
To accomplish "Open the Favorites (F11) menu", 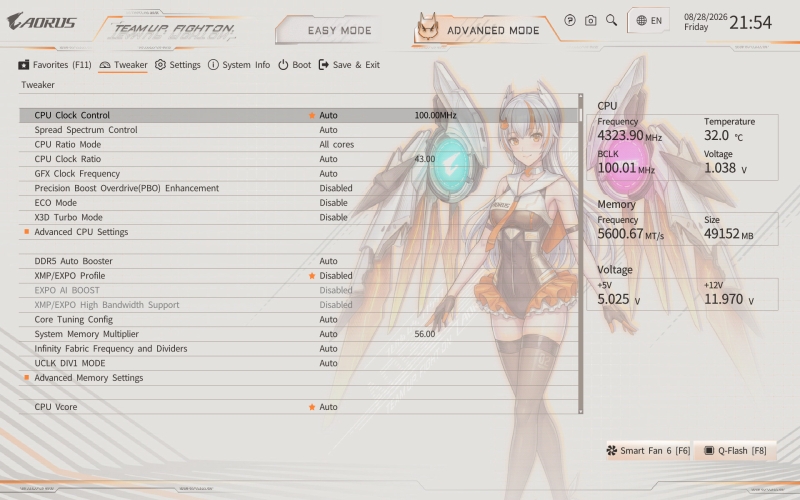I will coord(55,65).
